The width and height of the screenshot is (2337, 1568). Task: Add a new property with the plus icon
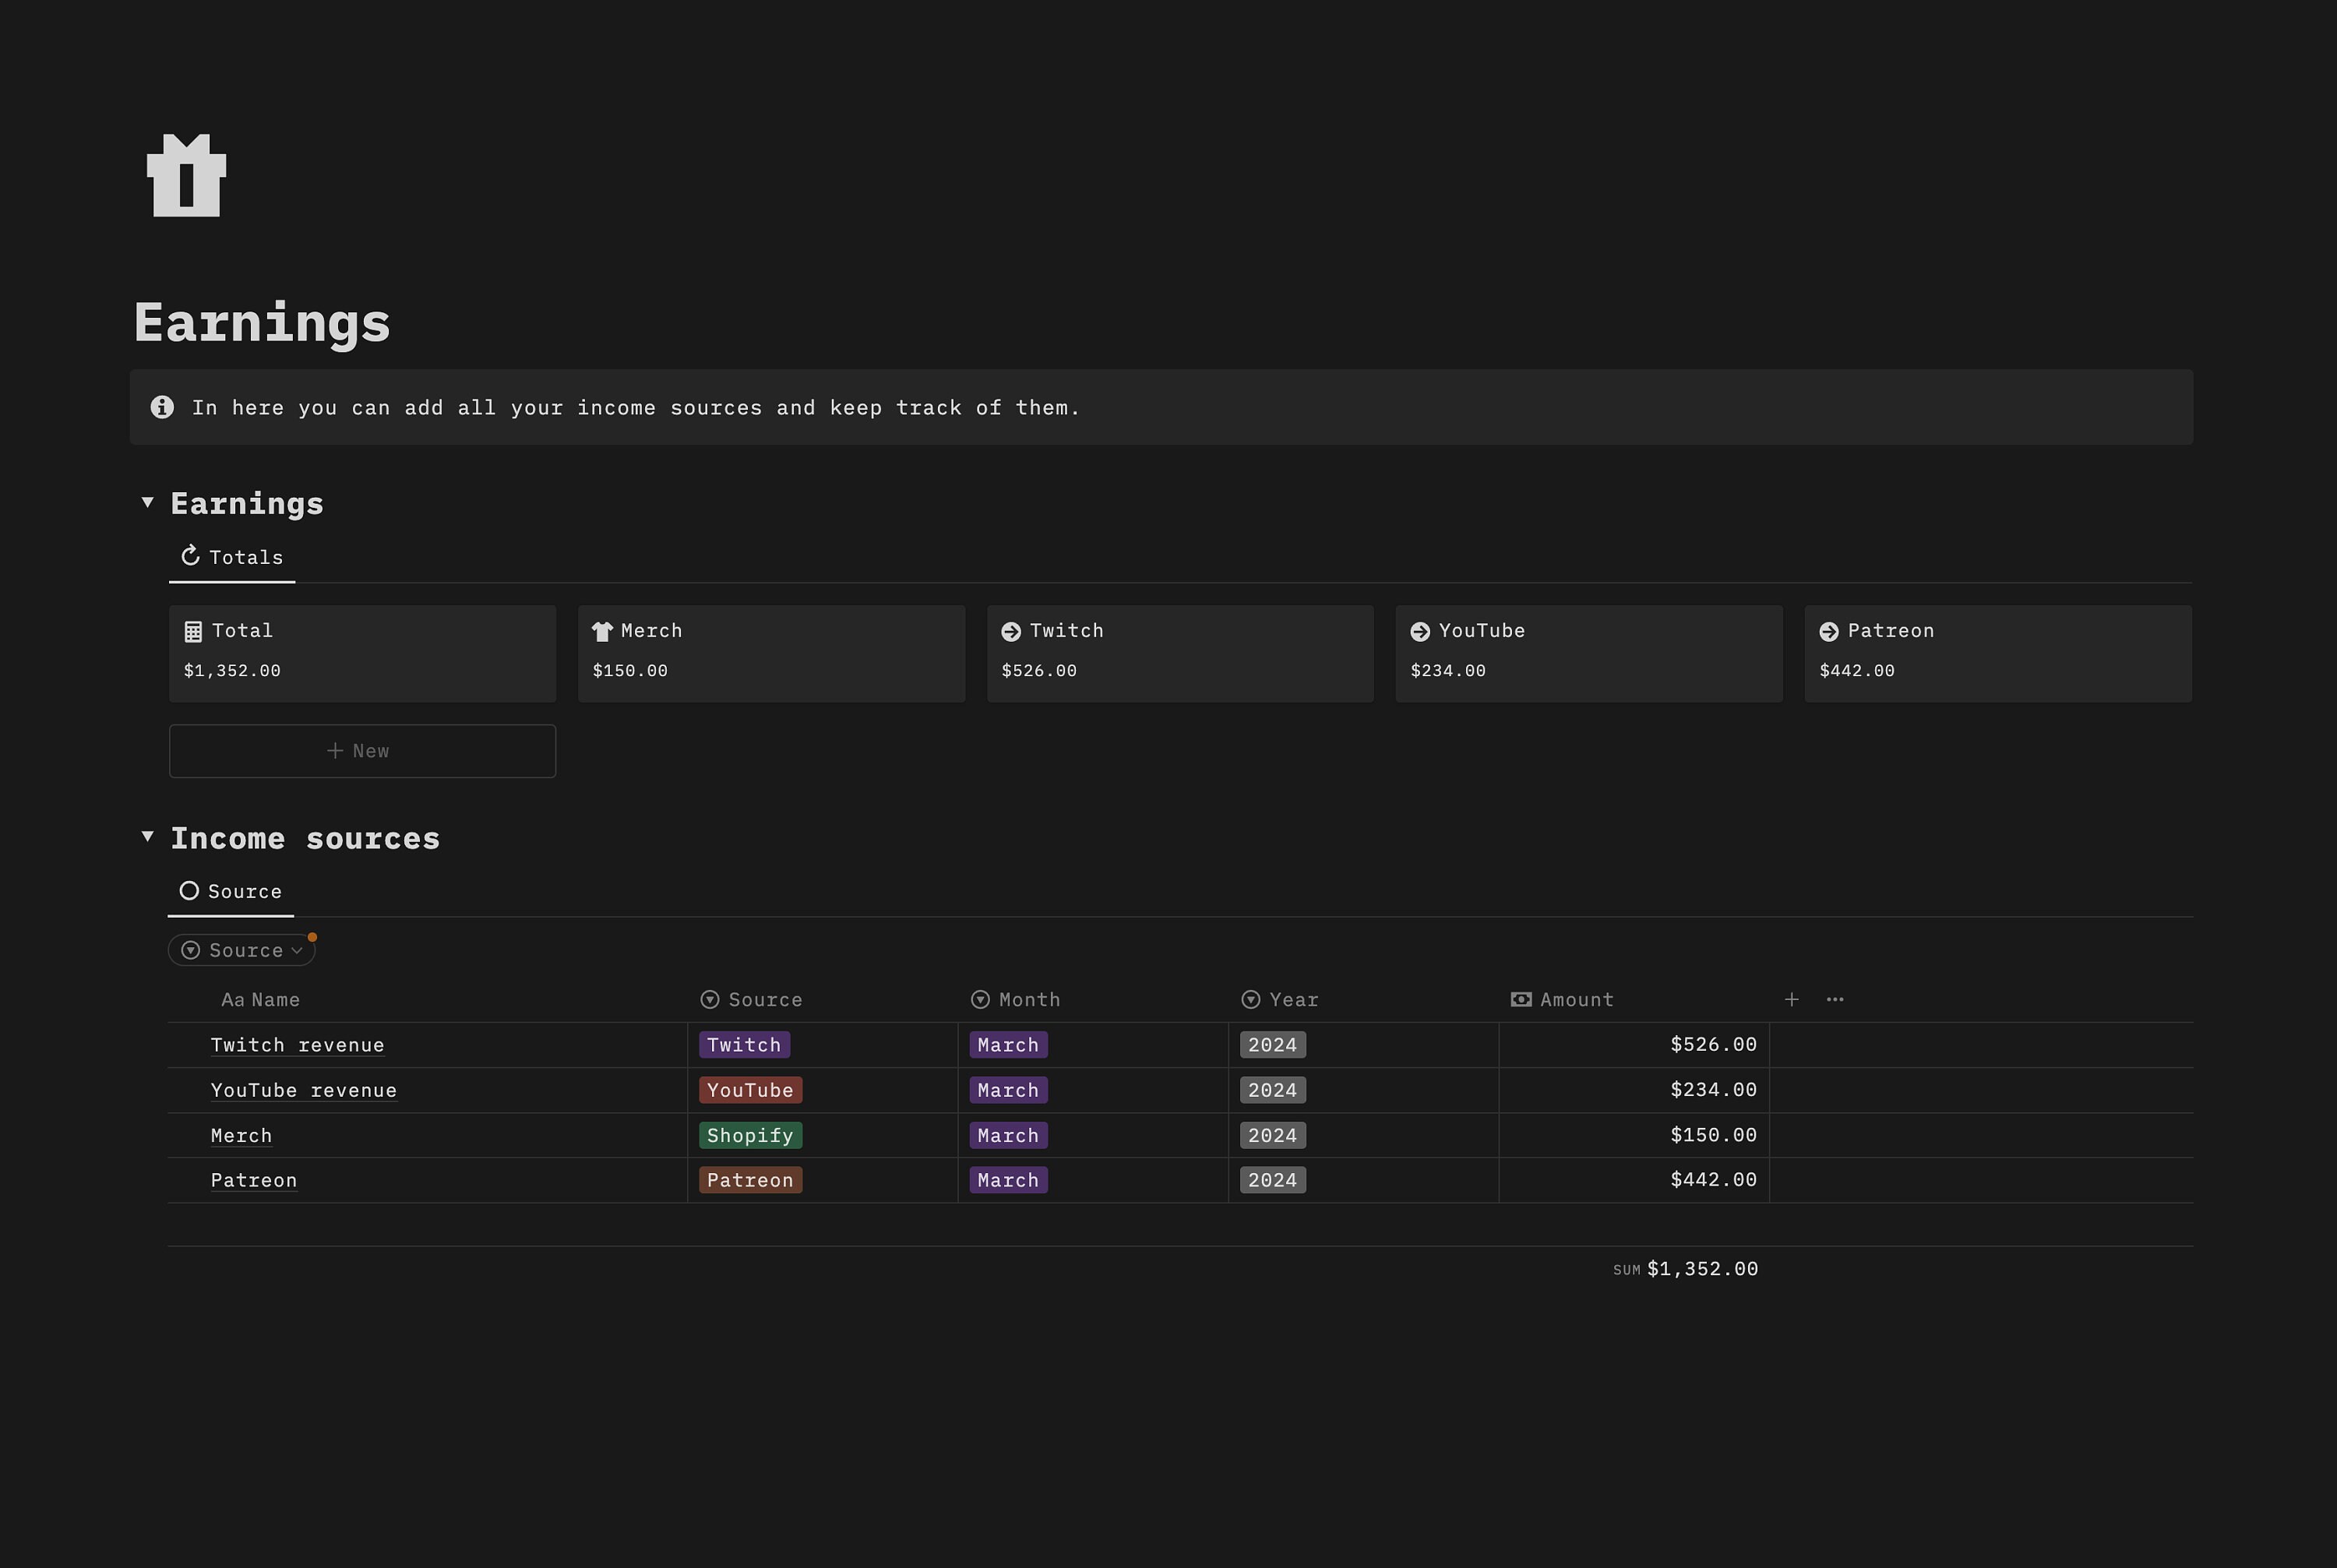click(1792, 999)
